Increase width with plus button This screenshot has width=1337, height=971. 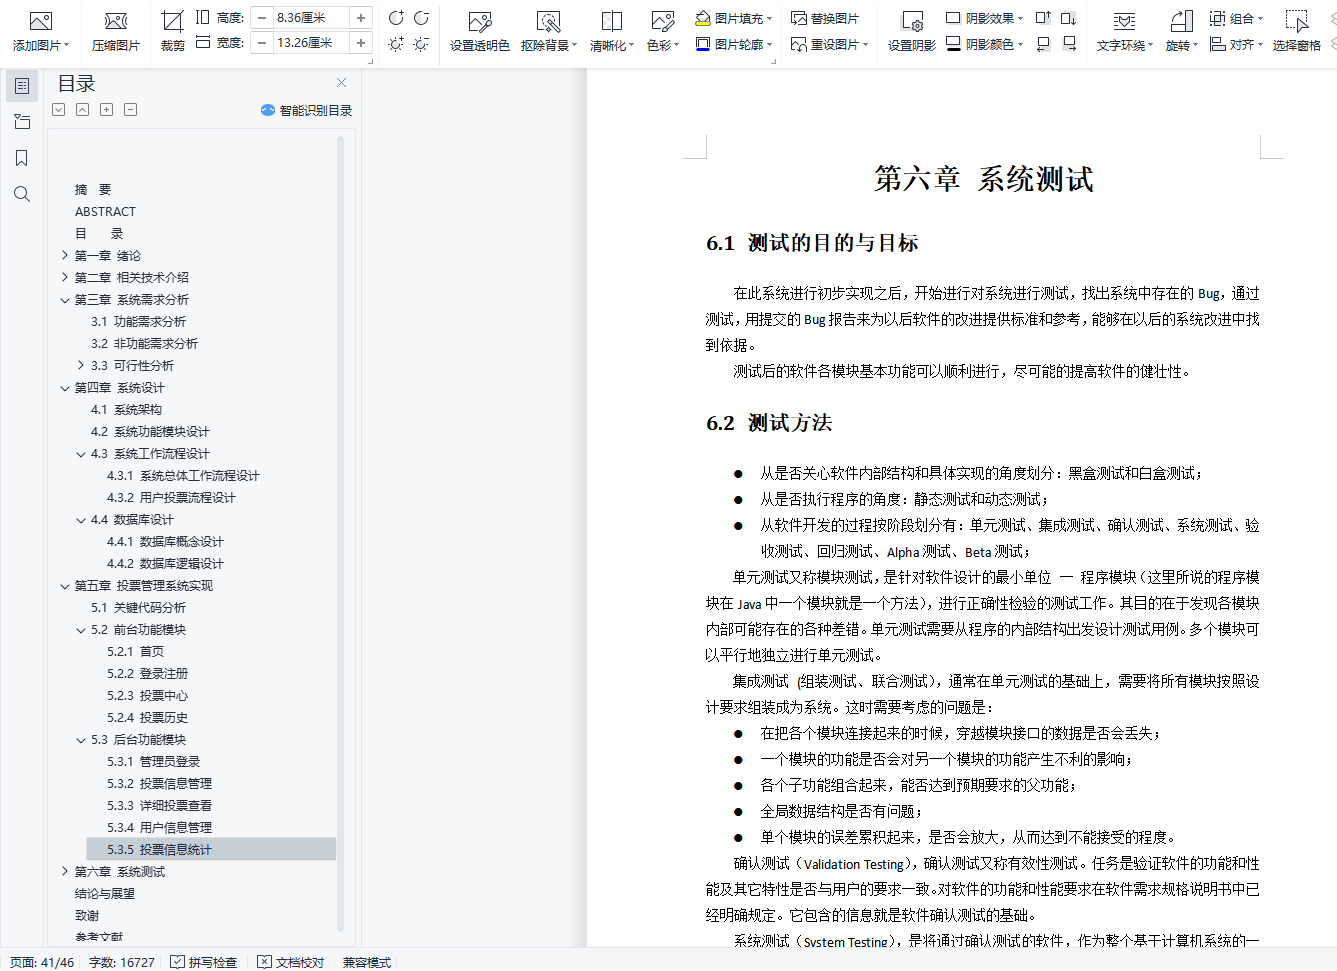(361, 43)
